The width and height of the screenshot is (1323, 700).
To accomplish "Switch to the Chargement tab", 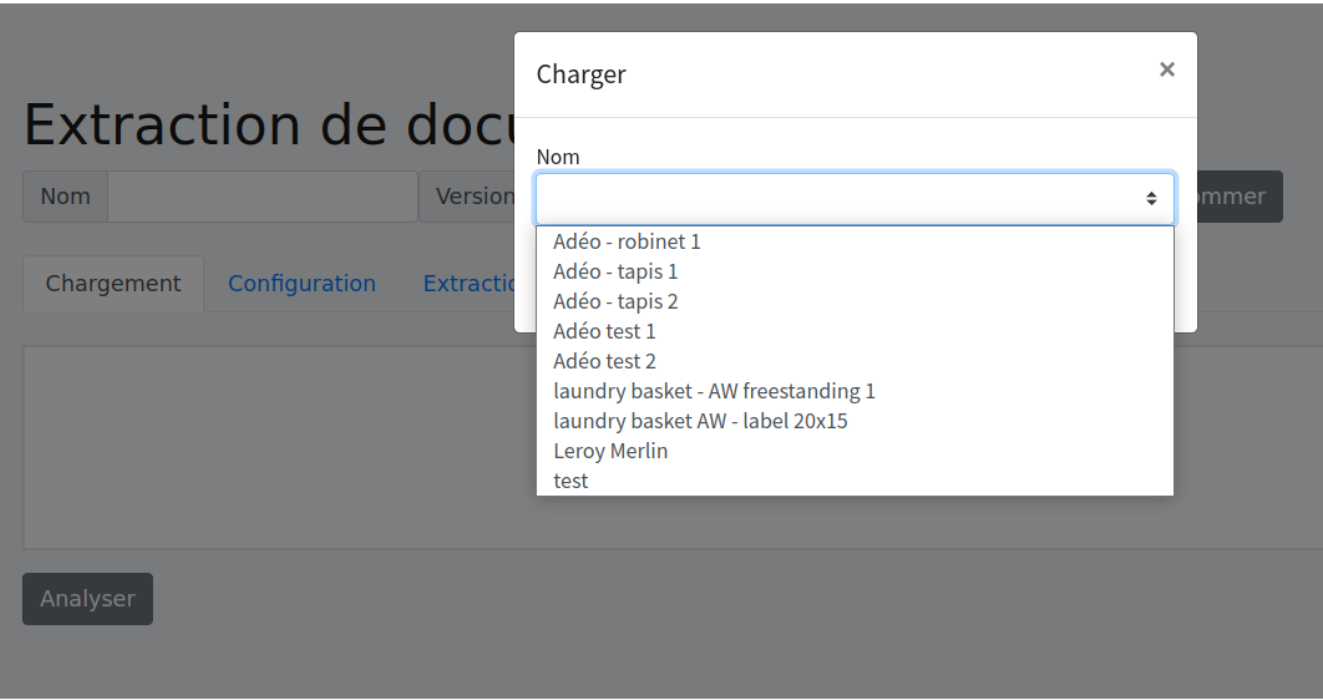I will [113, 284].
